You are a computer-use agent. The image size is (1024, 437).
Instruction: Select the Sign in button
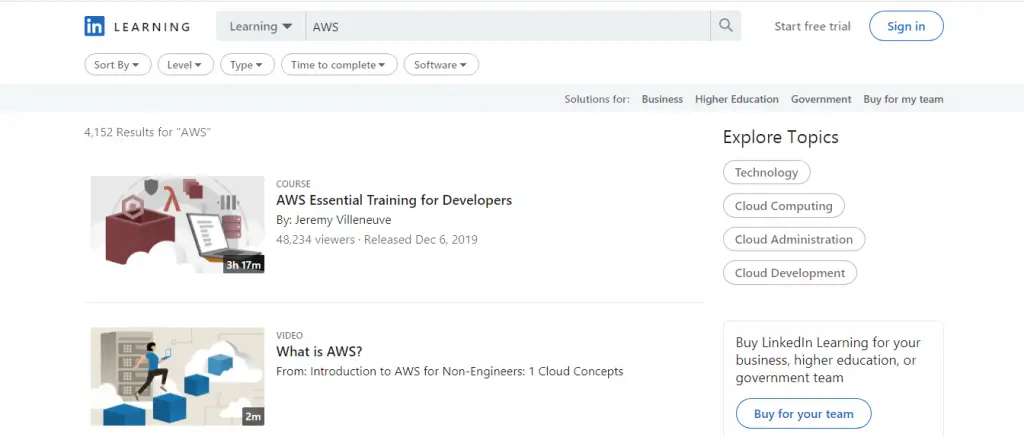coord(906,26)
